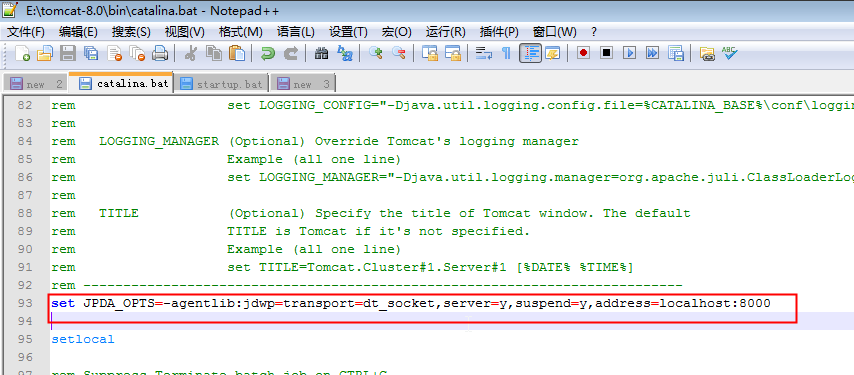Screen dimensions: 854x375
Task: Start macro recording with red button
Action: click(x=583, y=53)
